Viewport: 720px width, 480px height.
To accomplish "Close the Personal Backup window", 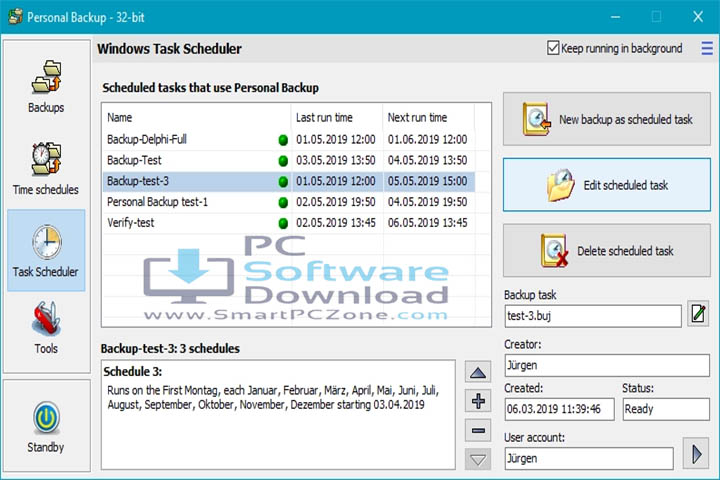I will pos(698,17).
